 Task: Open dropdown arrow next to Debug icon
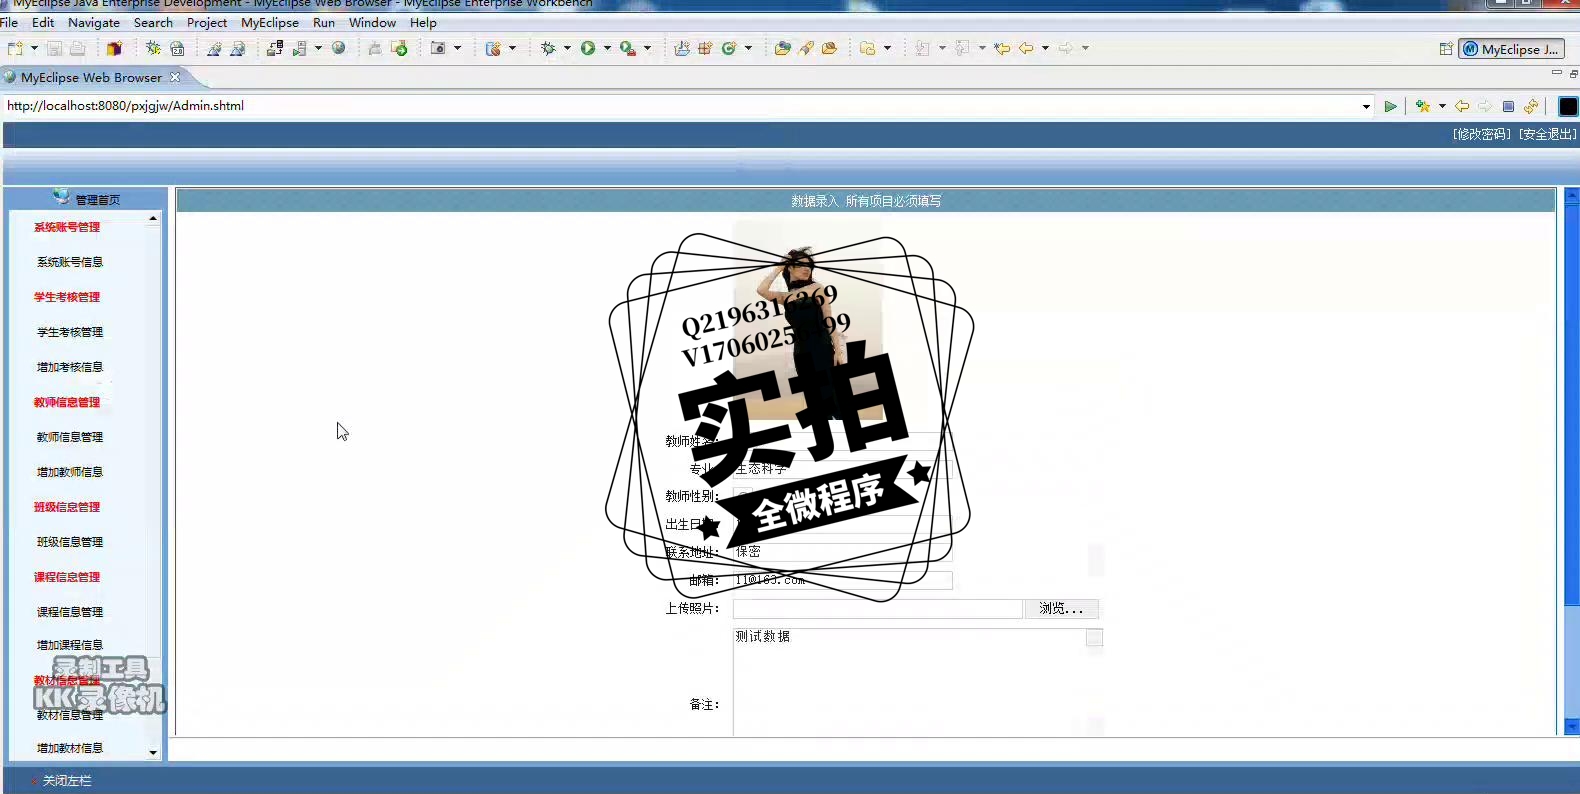[x=567, y=48]
